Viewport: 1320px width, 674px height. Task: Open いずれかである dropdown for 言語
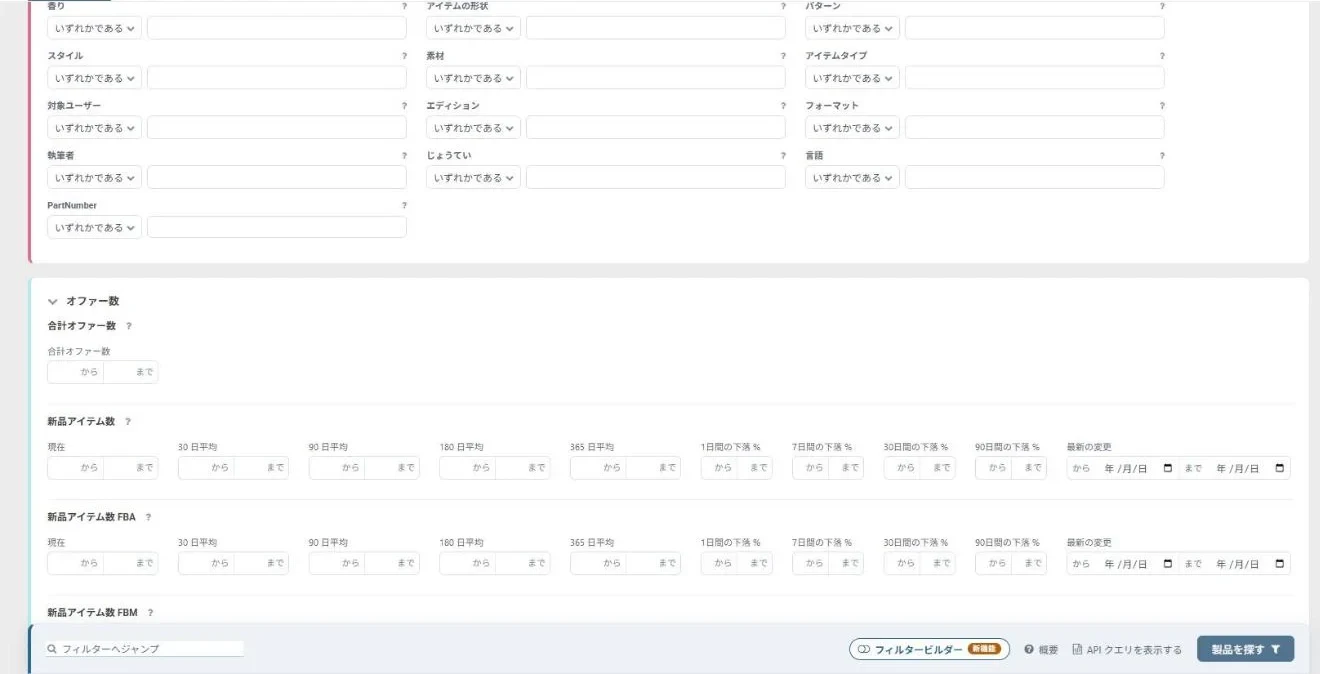[x=852, y=178]
